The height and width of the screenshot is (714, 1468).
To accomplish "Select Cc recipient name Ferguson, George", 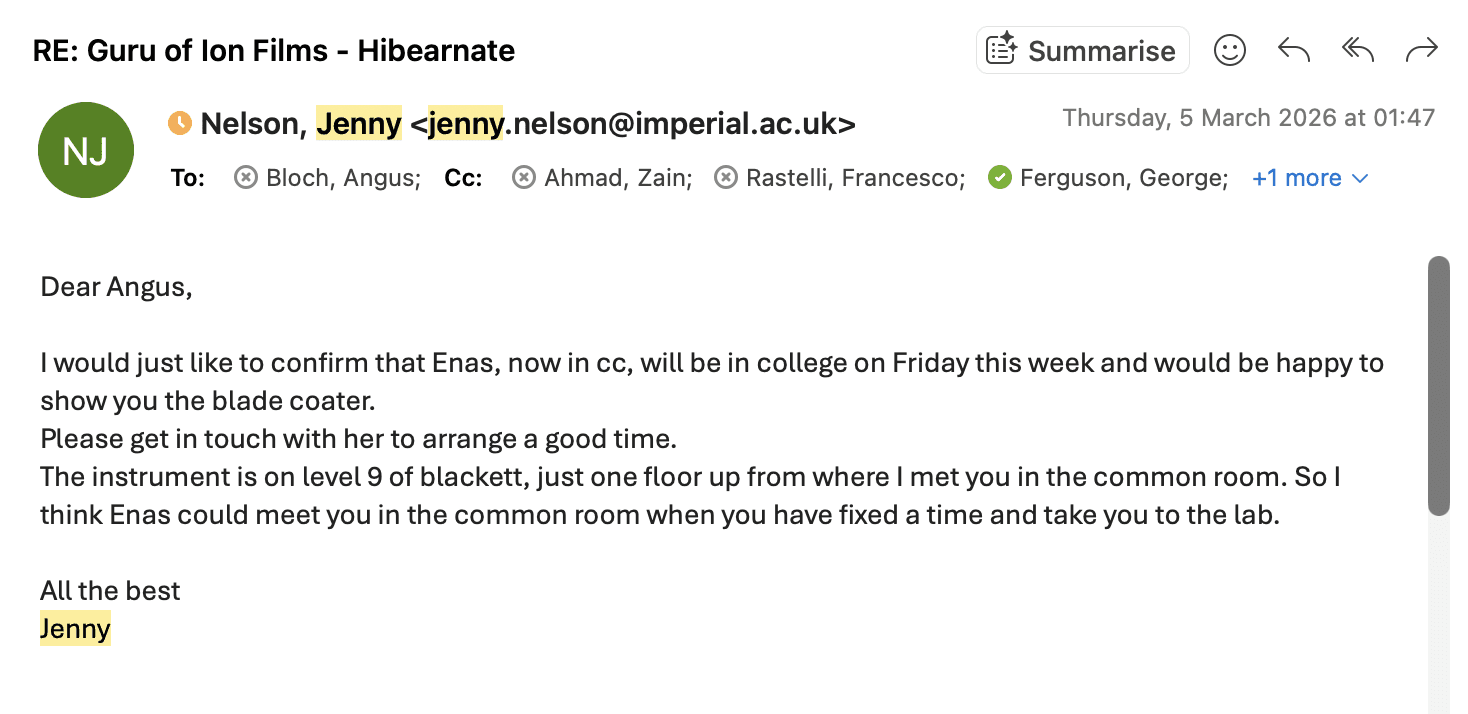I will point(1123,178).
